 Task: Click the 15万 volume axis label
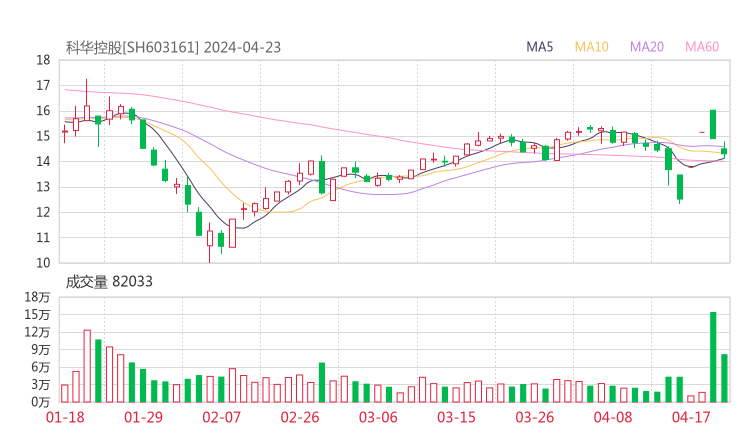point(37,314)
